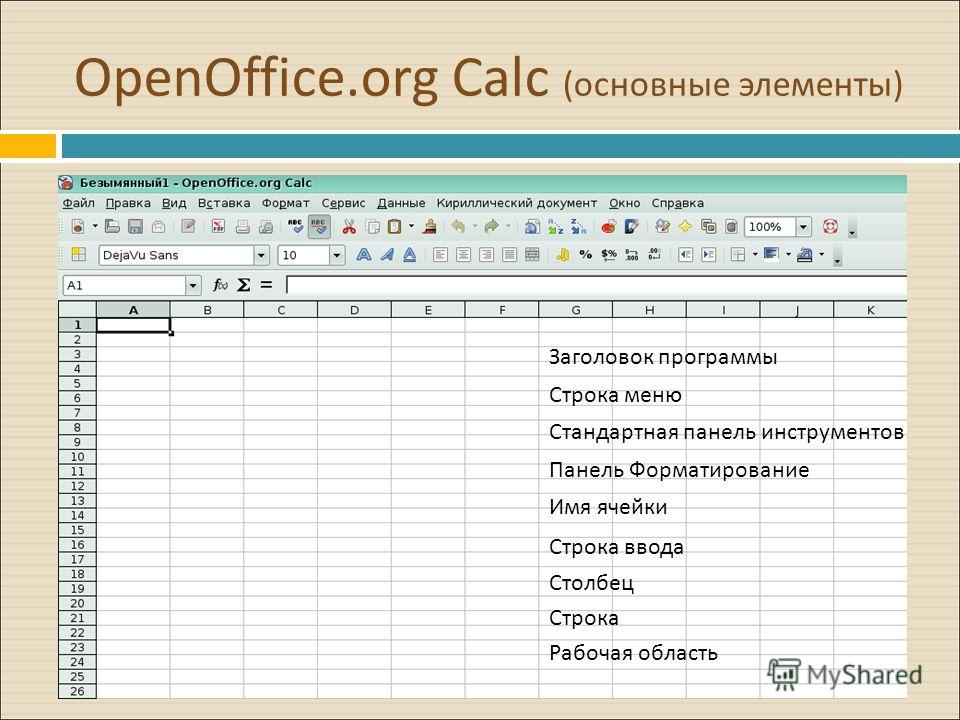This screenshot has width=960, height=720.
Task: Toggle the Data Sources icon
Action: [731, 227]
